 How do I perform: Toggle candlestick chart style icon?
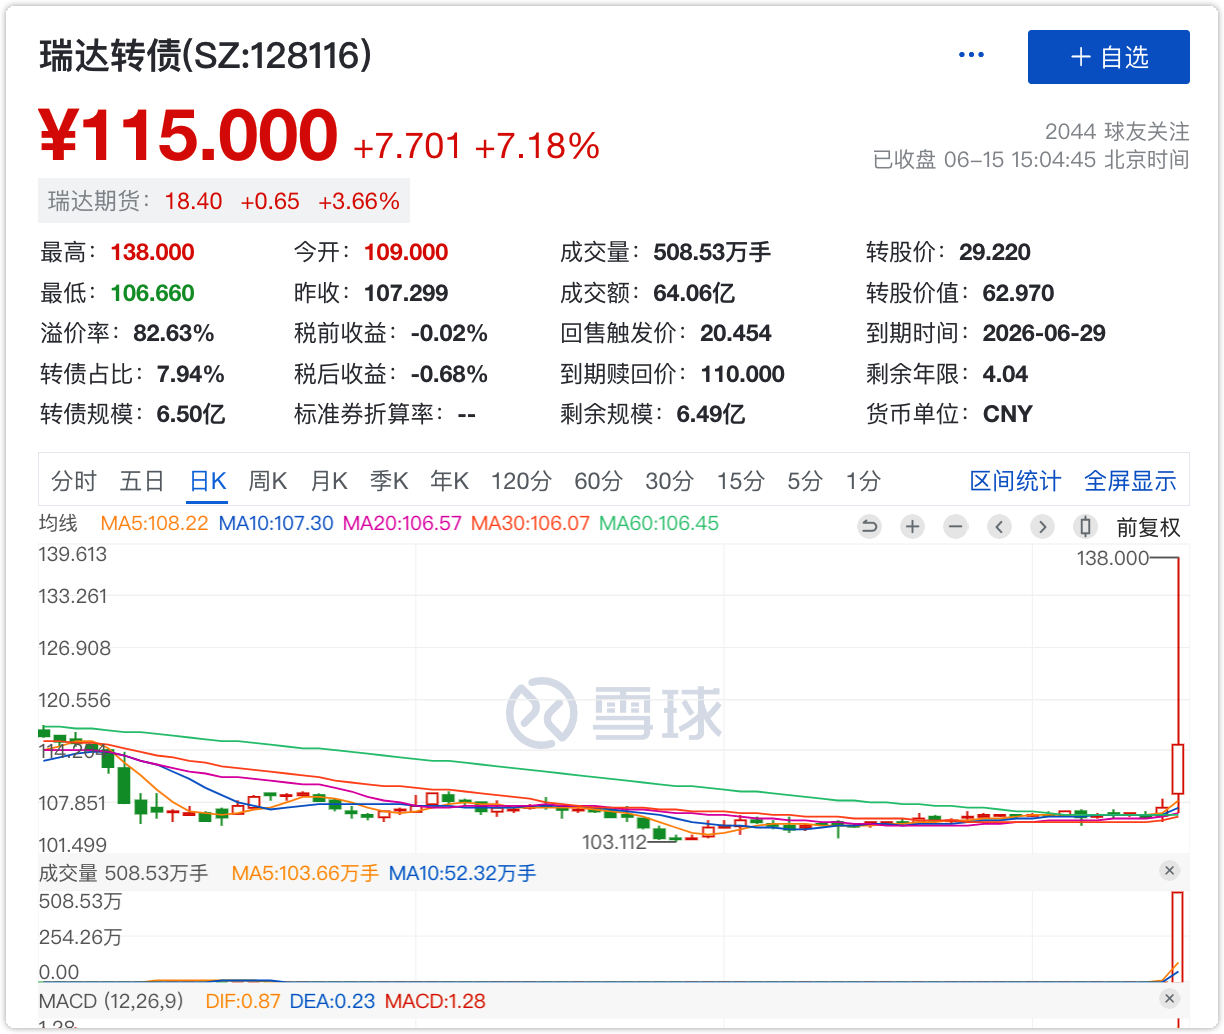tap(1084, 527)
